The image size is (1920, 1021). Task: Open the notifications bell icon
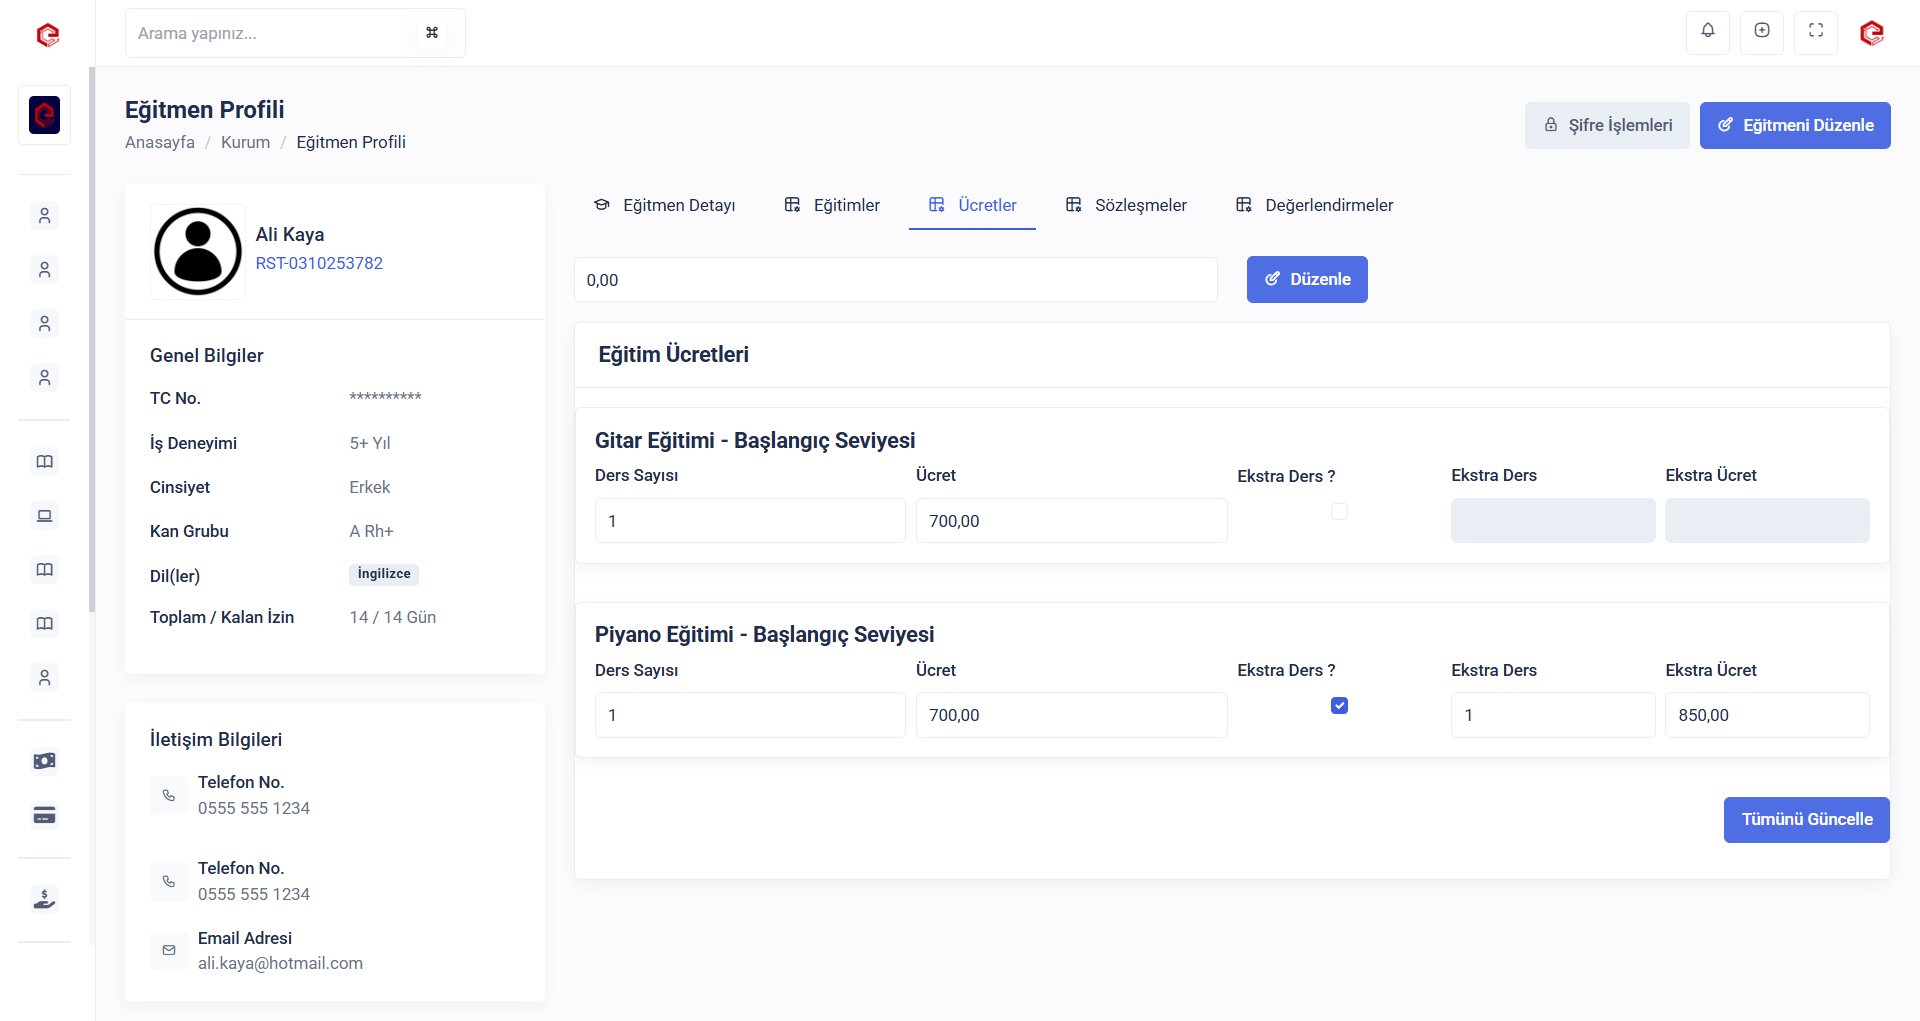pos(1708,31)
